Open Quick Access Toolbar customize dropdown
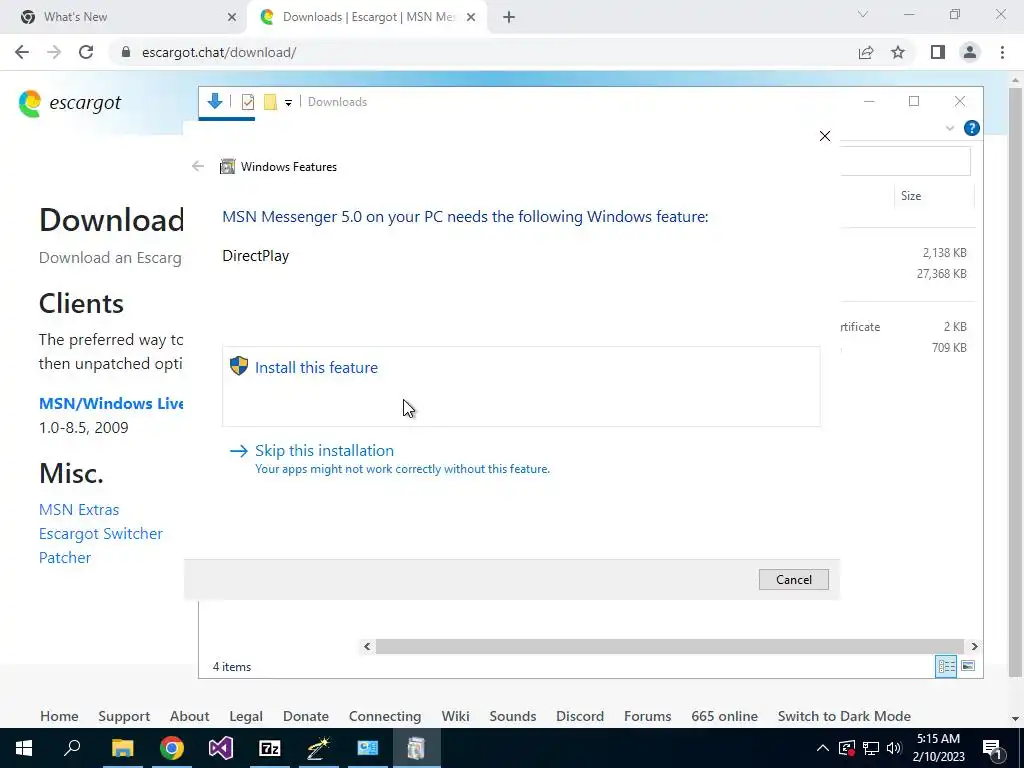 (288, 103)
